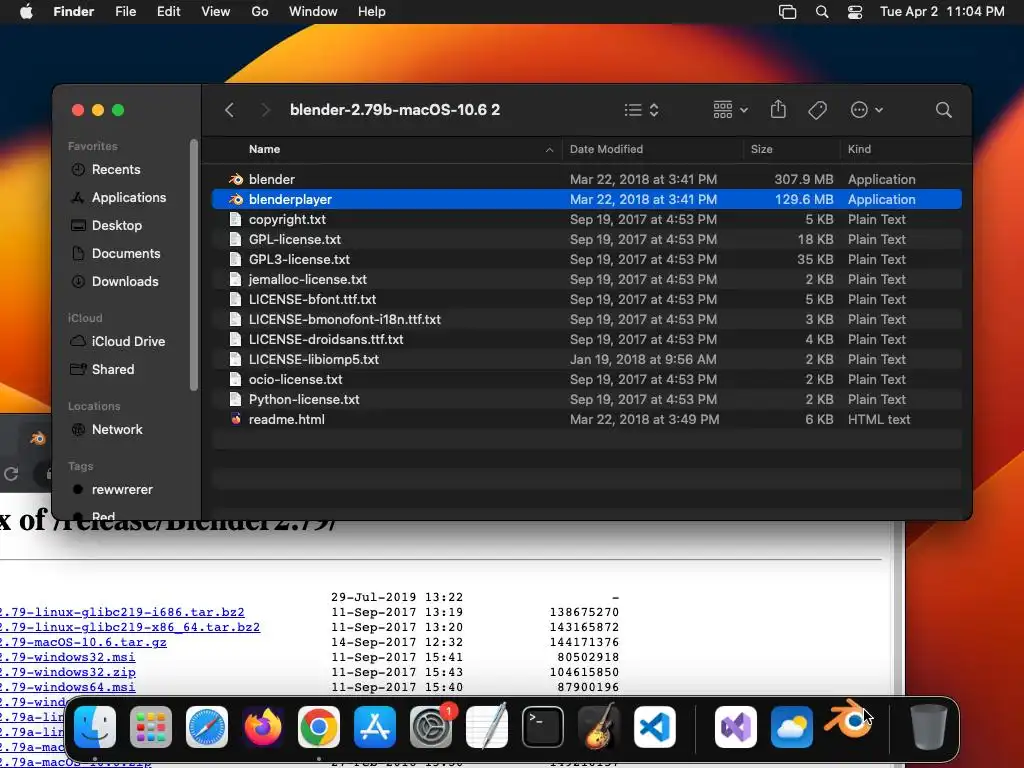Open the Weather app in the Dock
Viewport: 1024px width, 768px height.
click(x=792, y=727)
